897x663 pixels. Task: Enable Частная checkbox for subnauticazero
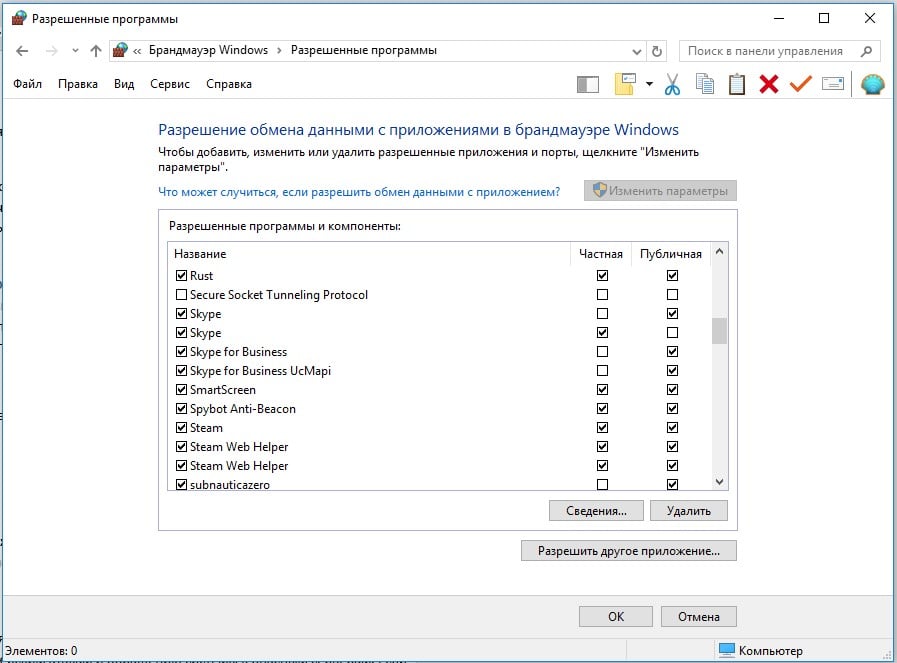tap(602, 485)
